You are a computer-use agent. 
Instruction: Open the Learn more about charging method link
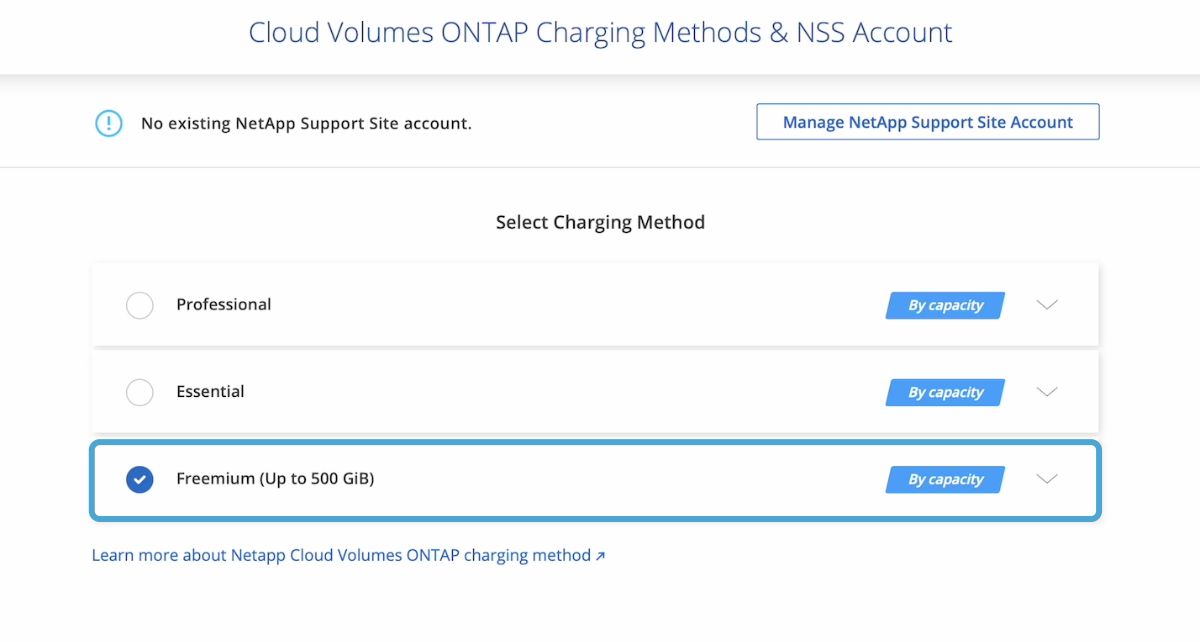(340, 555)
